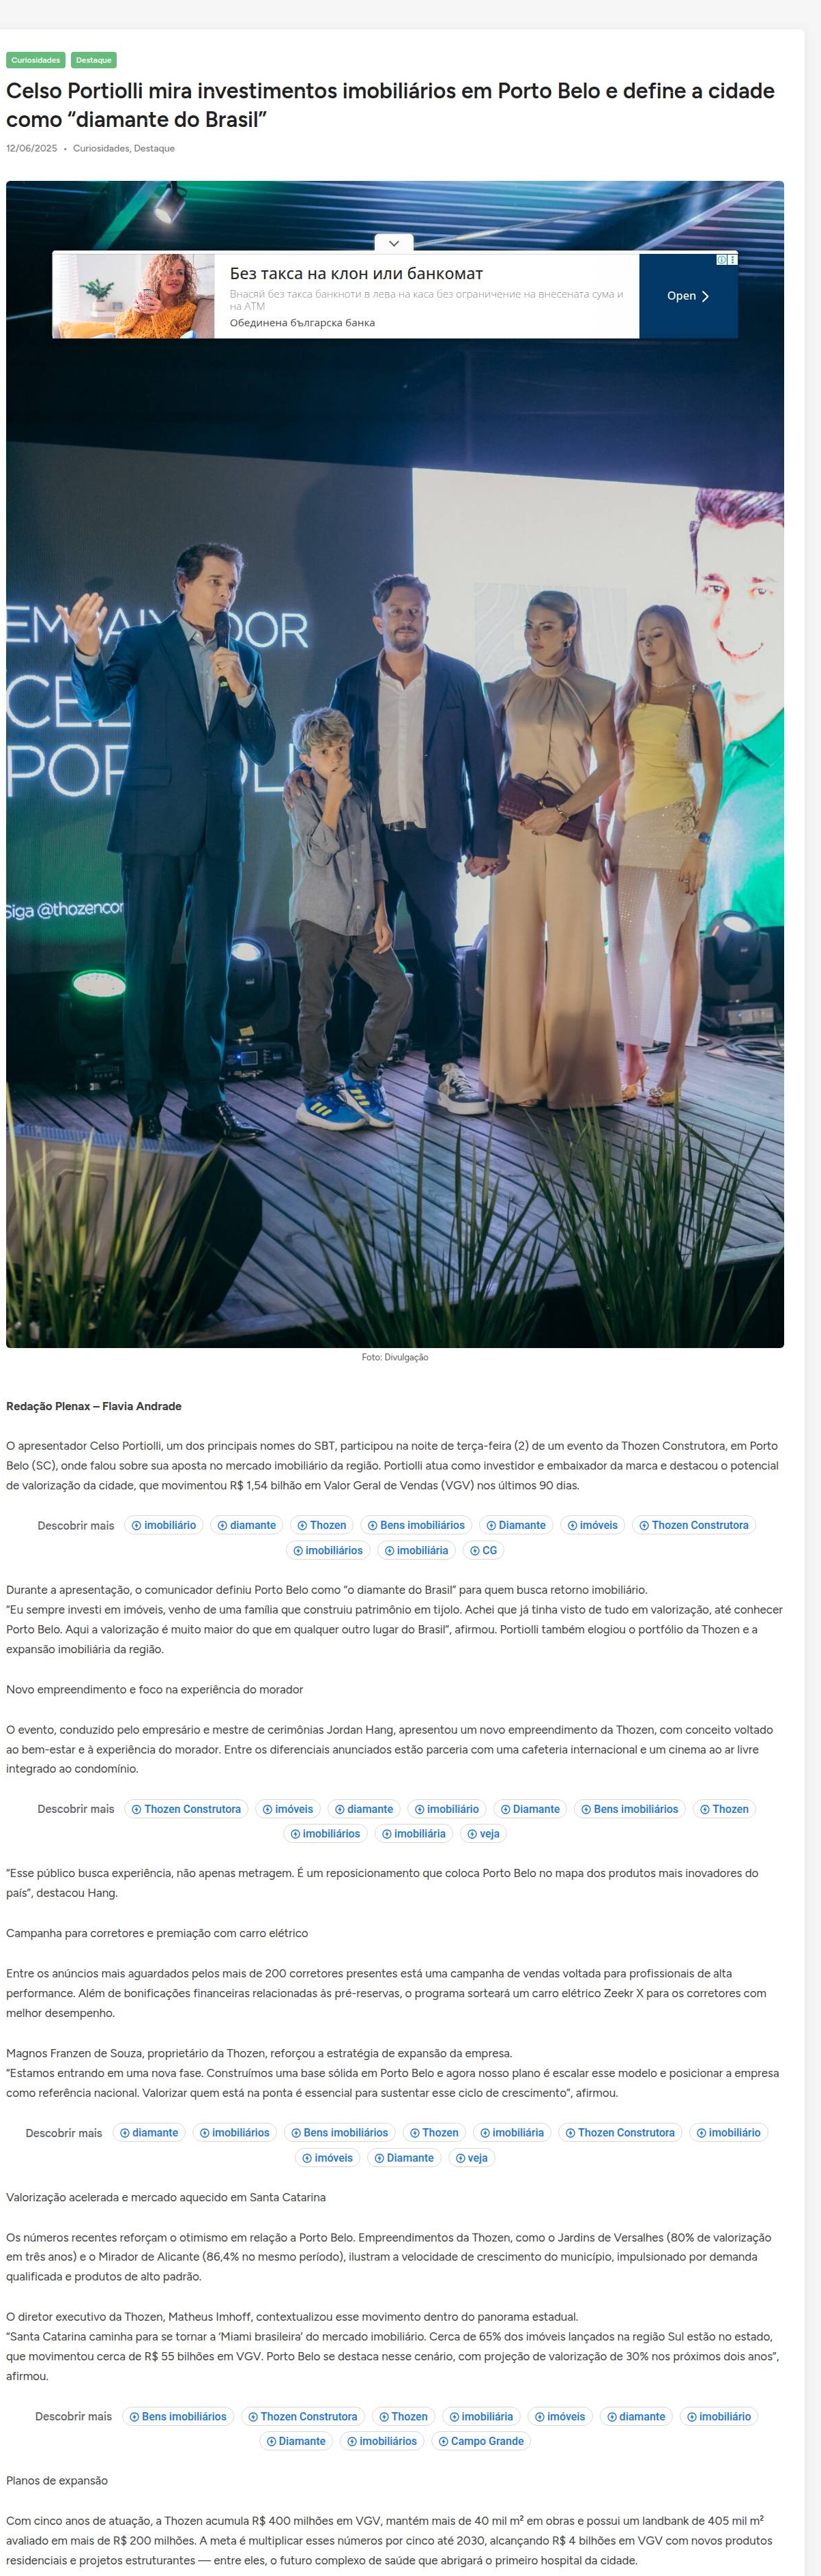Click the ad thumbnail of woman on sofa
The image size is (821, 2576).
(134, 296)
